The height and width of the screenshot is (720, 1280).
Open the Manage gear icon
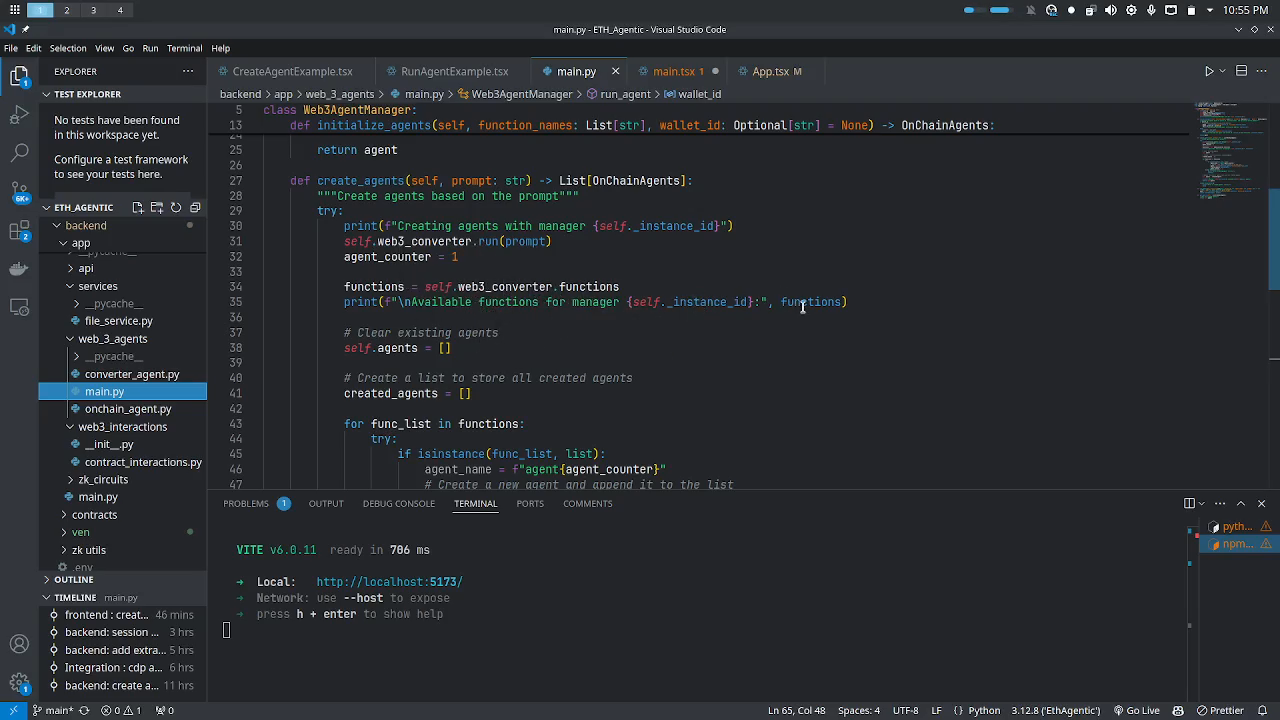pos(19,684)
